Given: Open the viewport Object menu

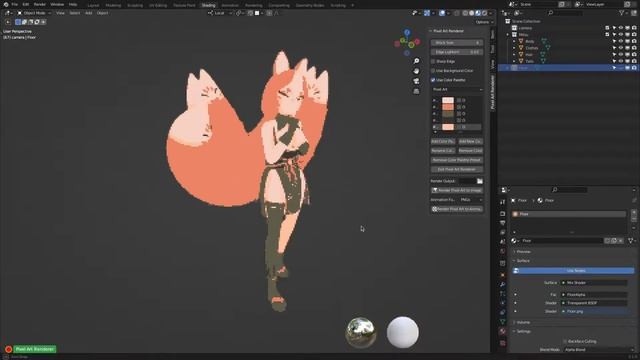Looking at the screenshot, I should 102,13.
